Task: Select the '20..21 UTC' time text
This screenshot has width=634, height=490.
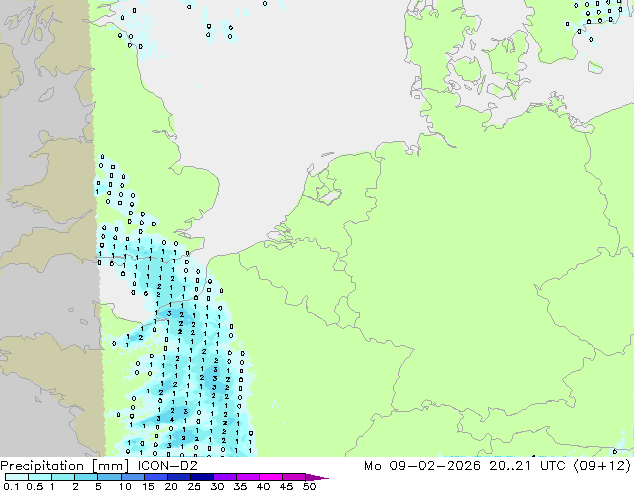Action: pyautogui.click(x=529, y=466)
